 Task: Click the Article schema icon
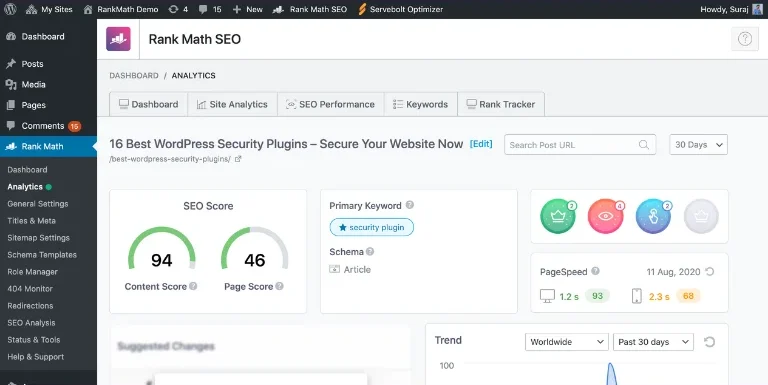(335, 269)
